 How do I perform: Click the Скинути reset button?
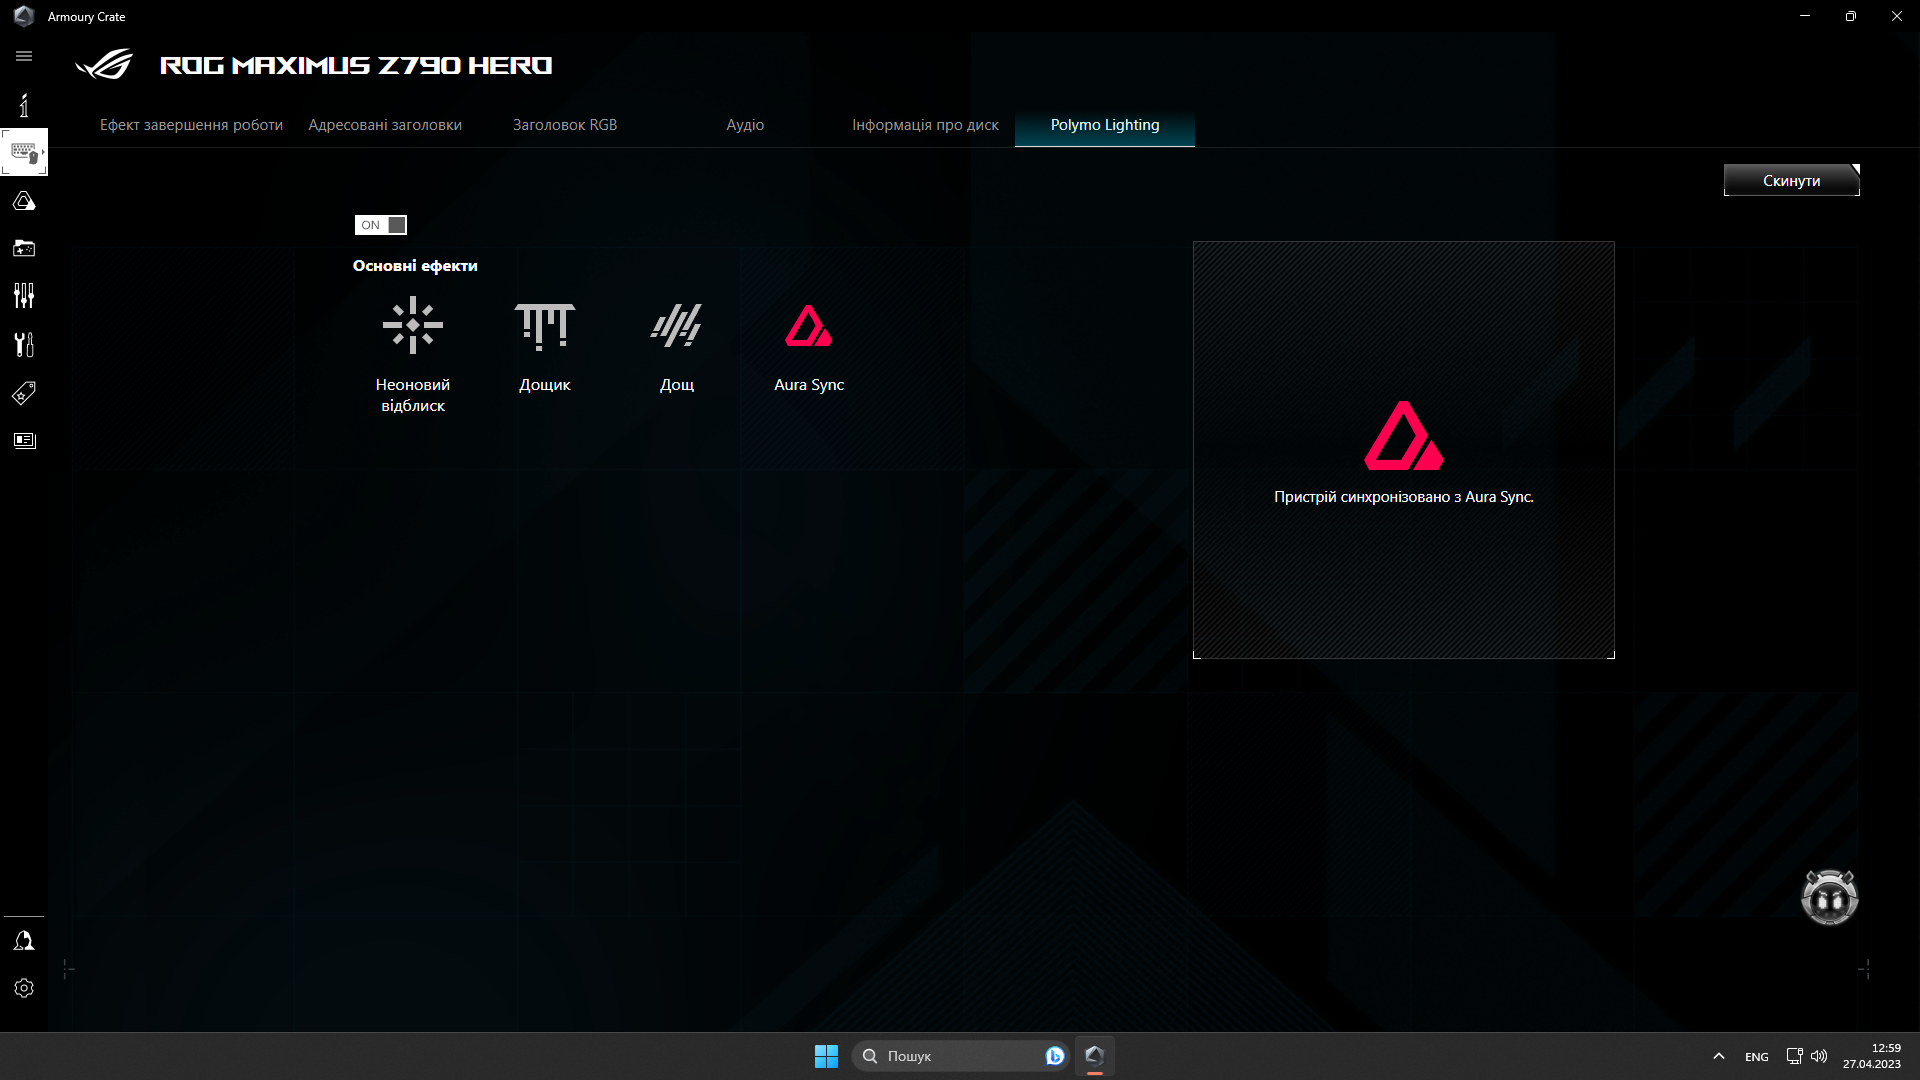1791,181
